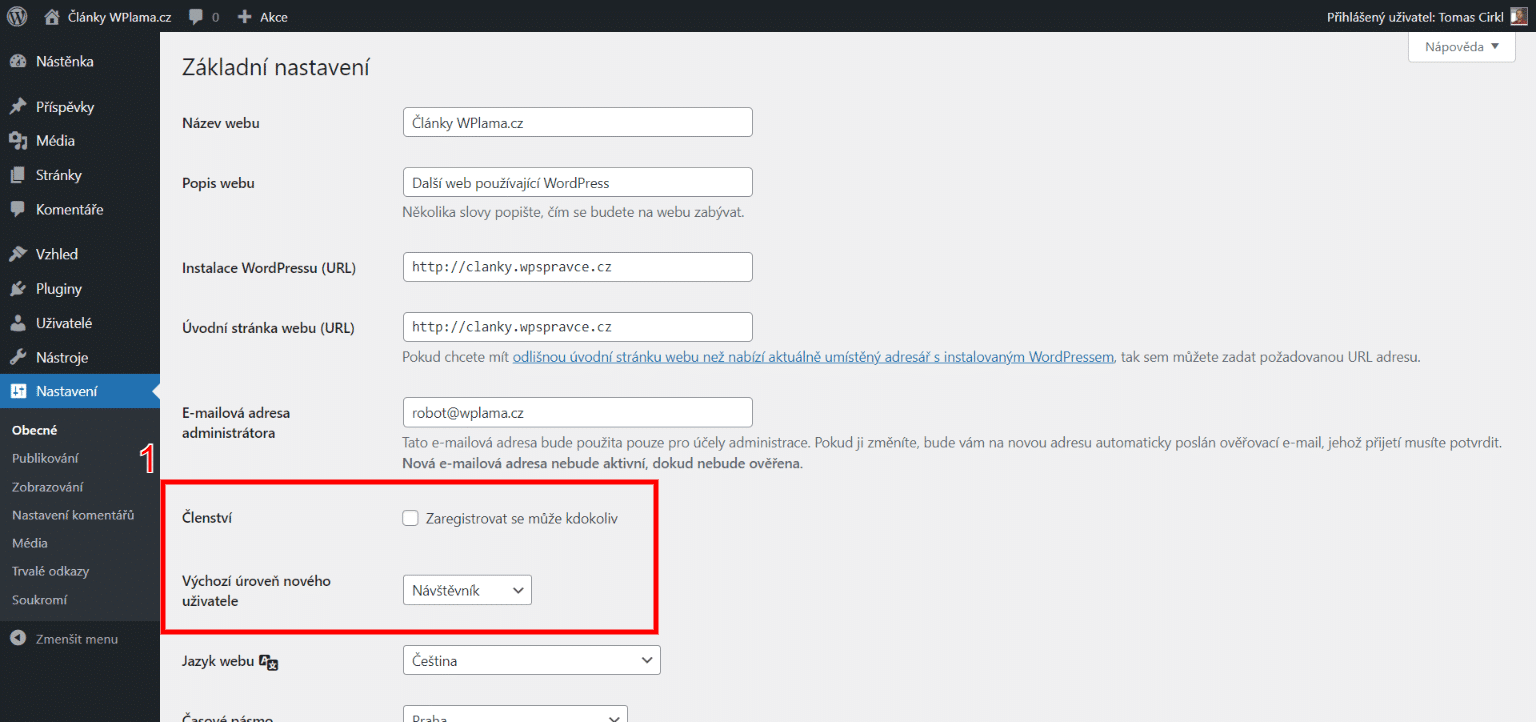Click user avatar of Tomas Cirkl
Image resolution: width=1536 pixels, height=722 pixels.
coord(1519,16)
